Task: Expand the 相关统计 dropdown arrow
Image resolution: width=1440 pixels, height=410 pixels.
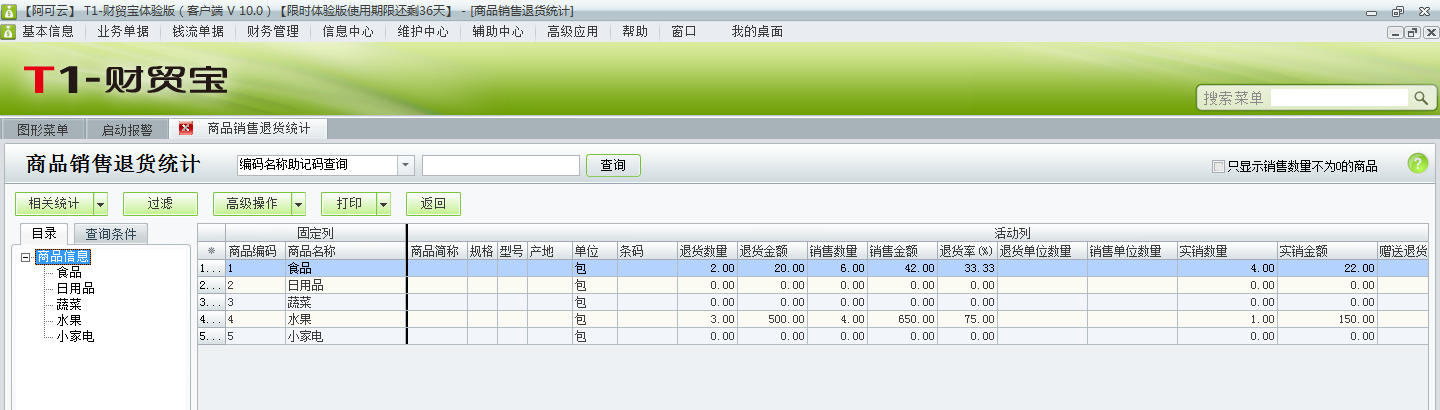Action: tap(100, 204)
